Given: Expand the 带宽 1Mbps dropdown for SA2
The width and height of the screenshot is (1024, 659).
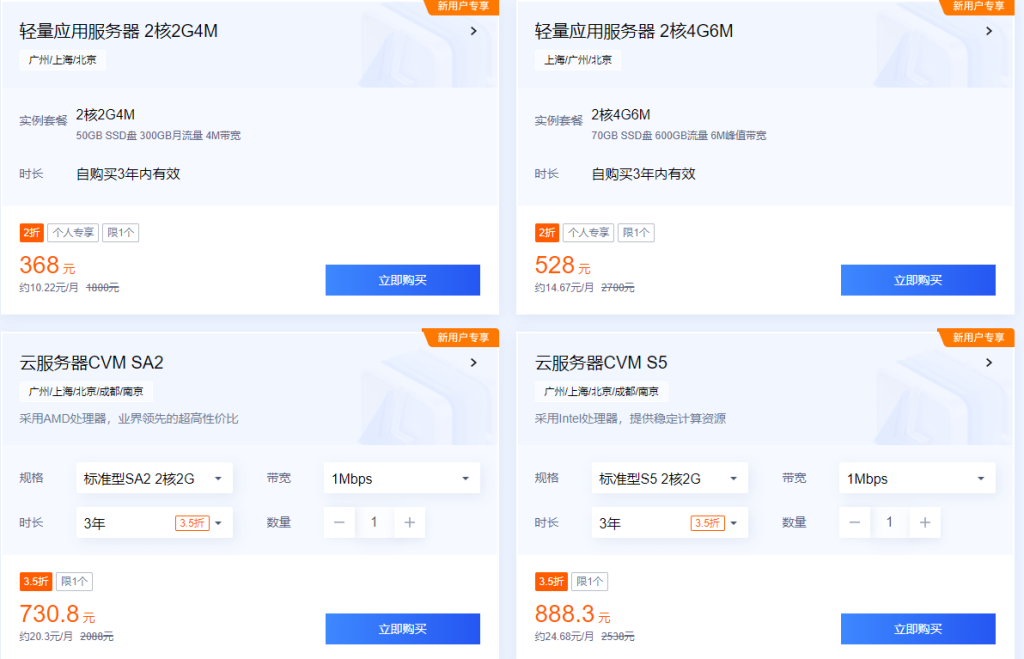Looking at the screenshot, I should 401,479.
